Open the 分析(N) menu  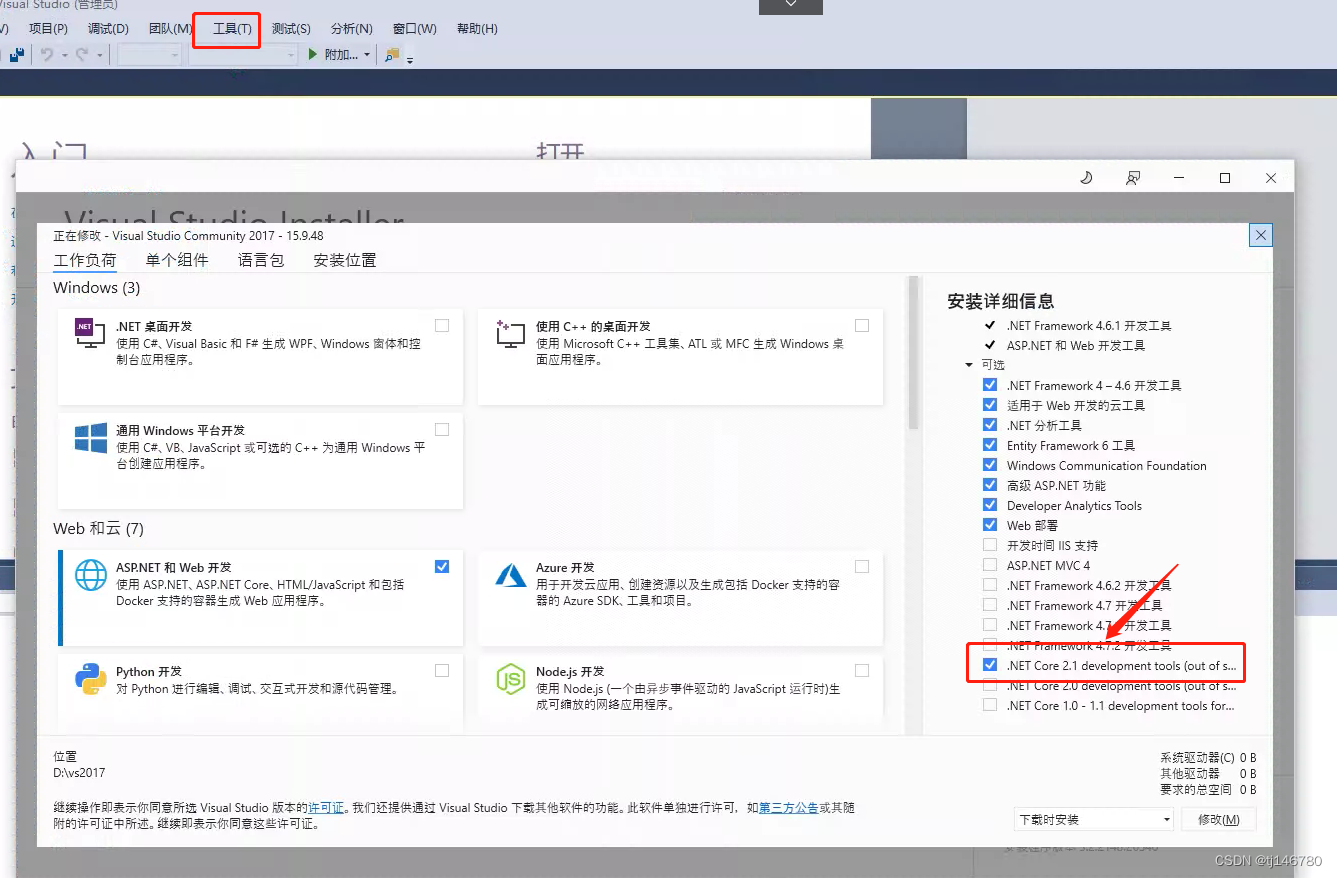[x=352, y=29]
